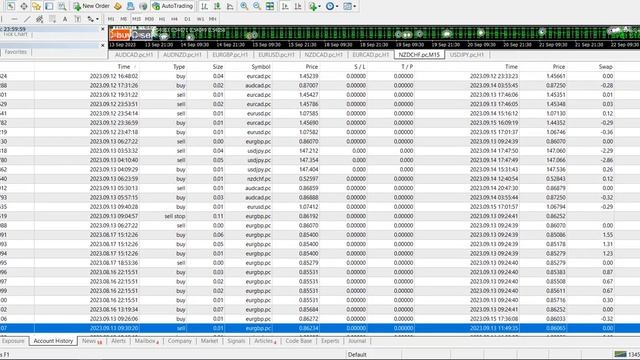Toggle chart auto scroll icon

coord(285,6)
